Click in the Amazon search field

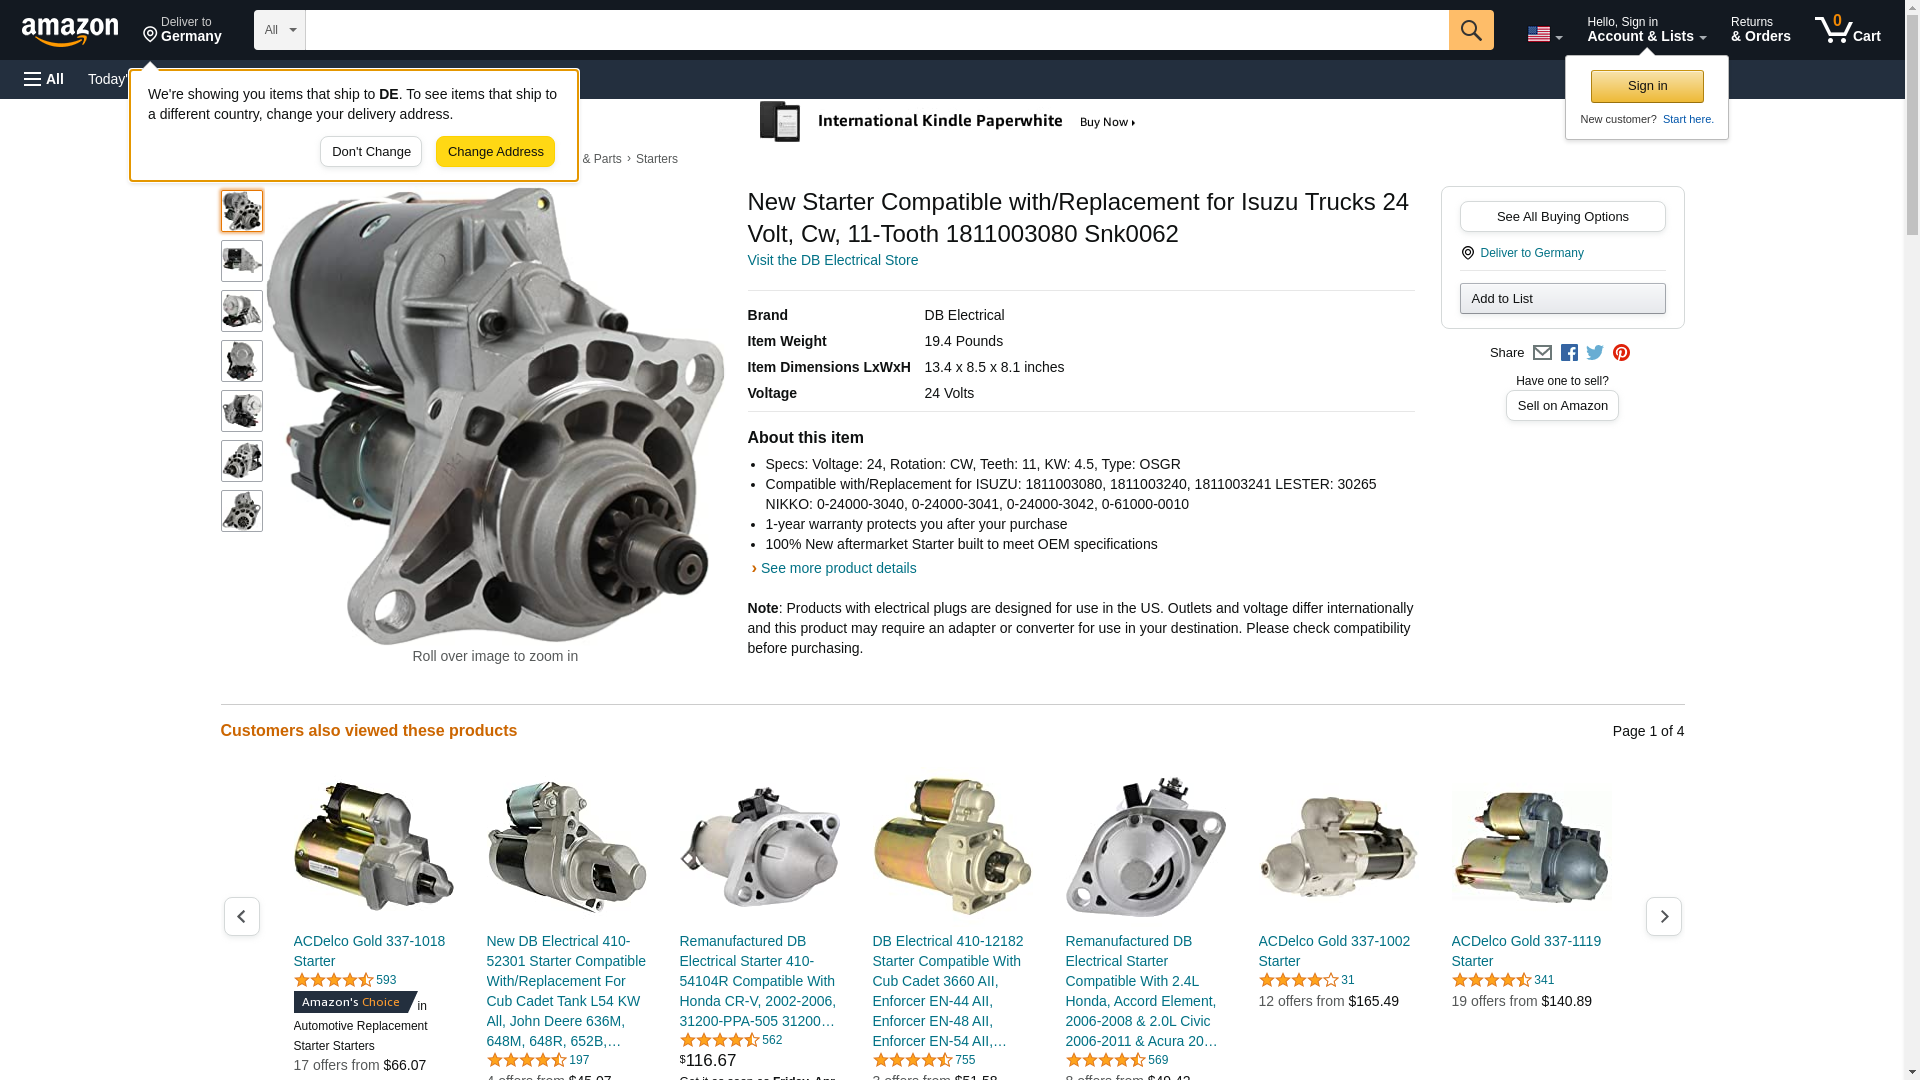tap(876, 30)
